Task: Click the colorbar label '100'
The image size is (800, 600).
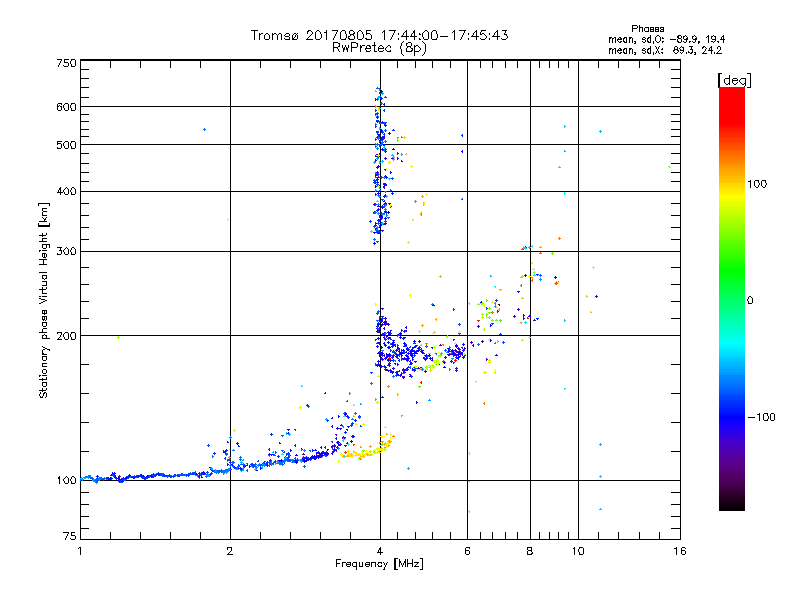Action: point(757,184)
